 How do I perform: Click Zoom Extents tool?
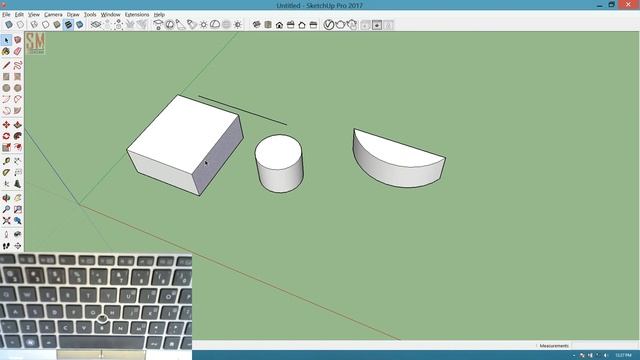tap(6, 221)
